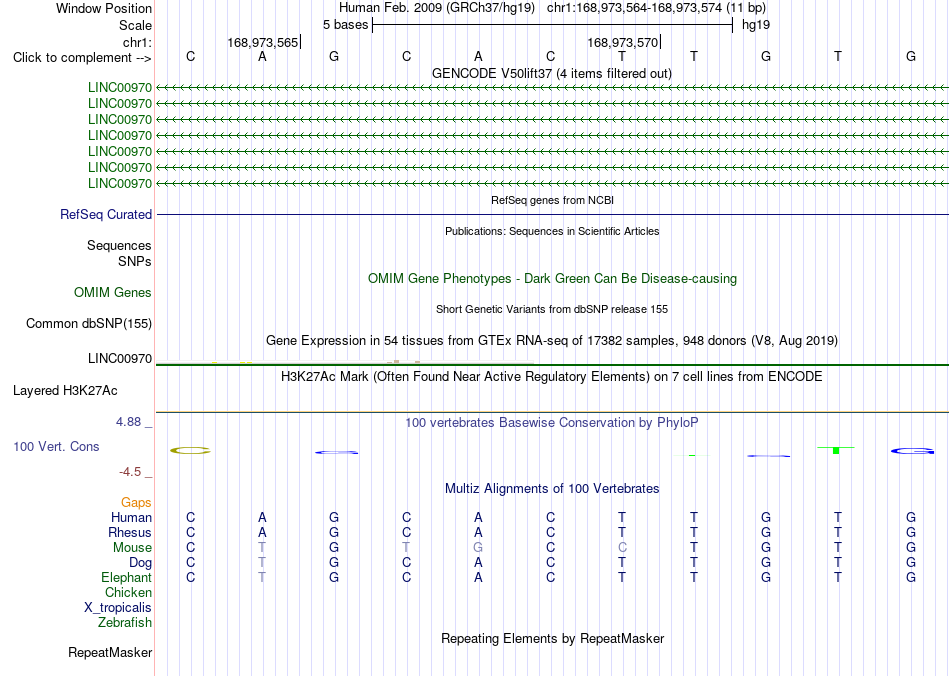
Task: Click the orange Gaps label
Action: point(136,503)
